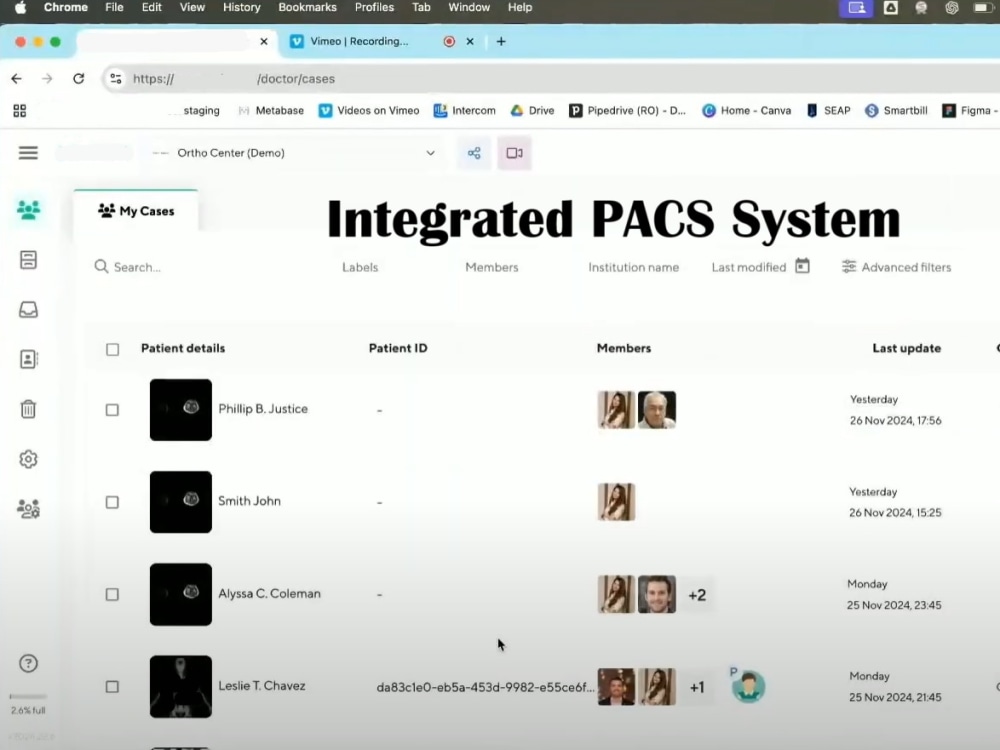Open Phillip B. Justice scan thumbnail
Image resolution: width=1000 pixels, height=750 pixels.
[180, 410]
